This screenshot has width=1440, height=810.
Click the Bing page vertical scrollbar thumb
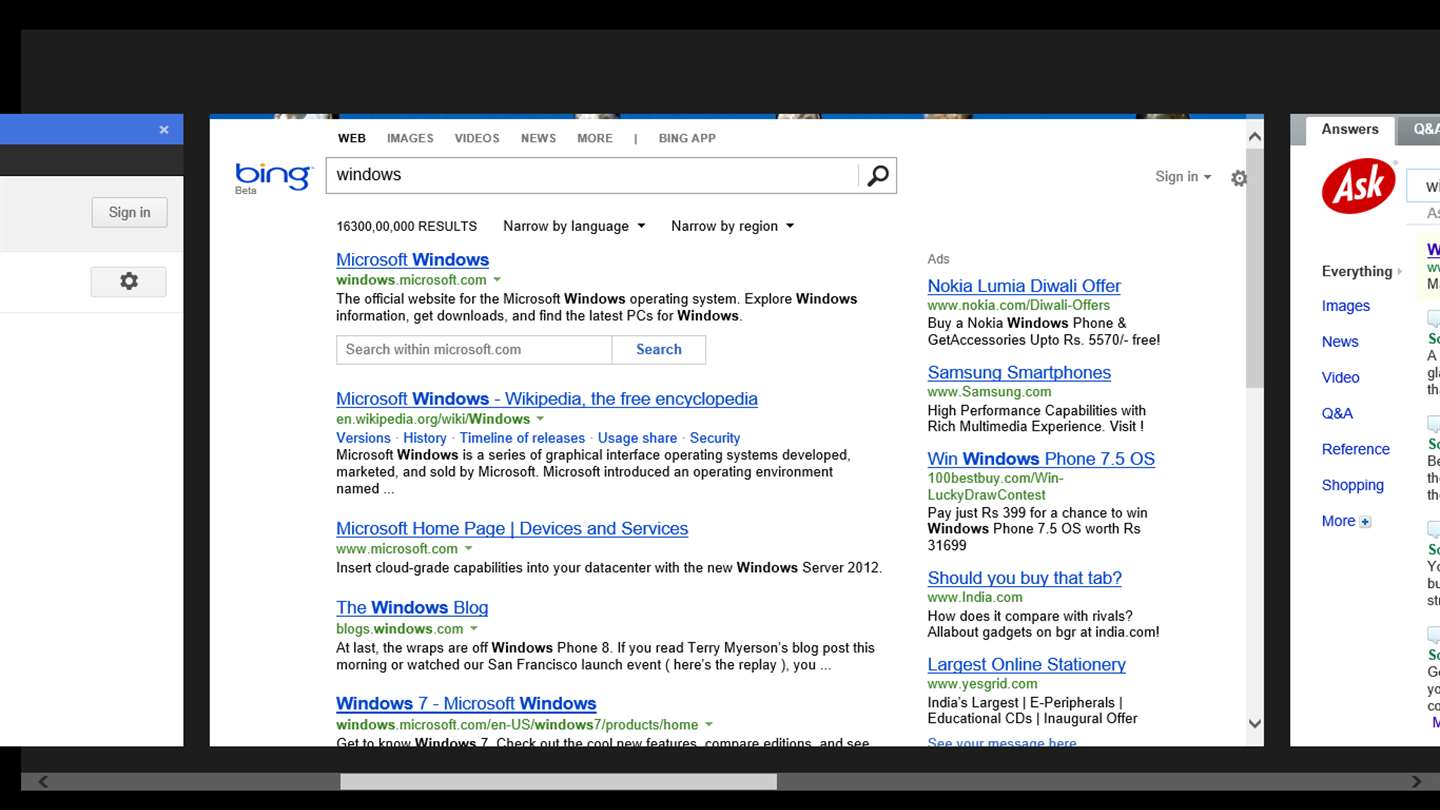[x=1255, y=268]
